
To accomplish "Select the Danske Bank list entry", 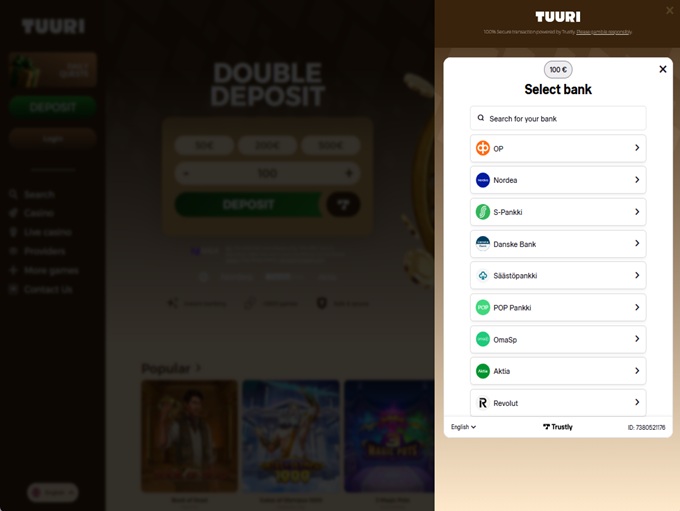I will tap(558, 244).
